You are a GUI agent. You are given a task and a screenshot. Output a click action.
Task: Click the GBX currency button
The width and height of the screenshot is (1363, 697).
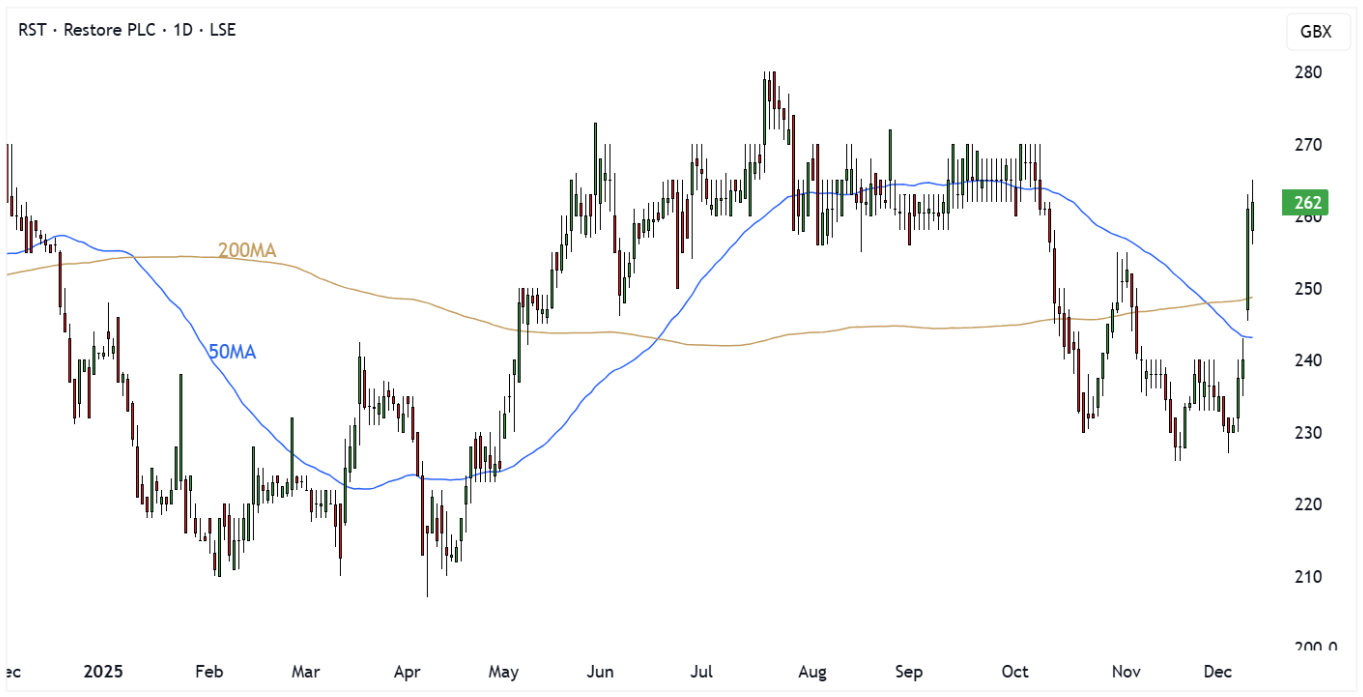1315,32
